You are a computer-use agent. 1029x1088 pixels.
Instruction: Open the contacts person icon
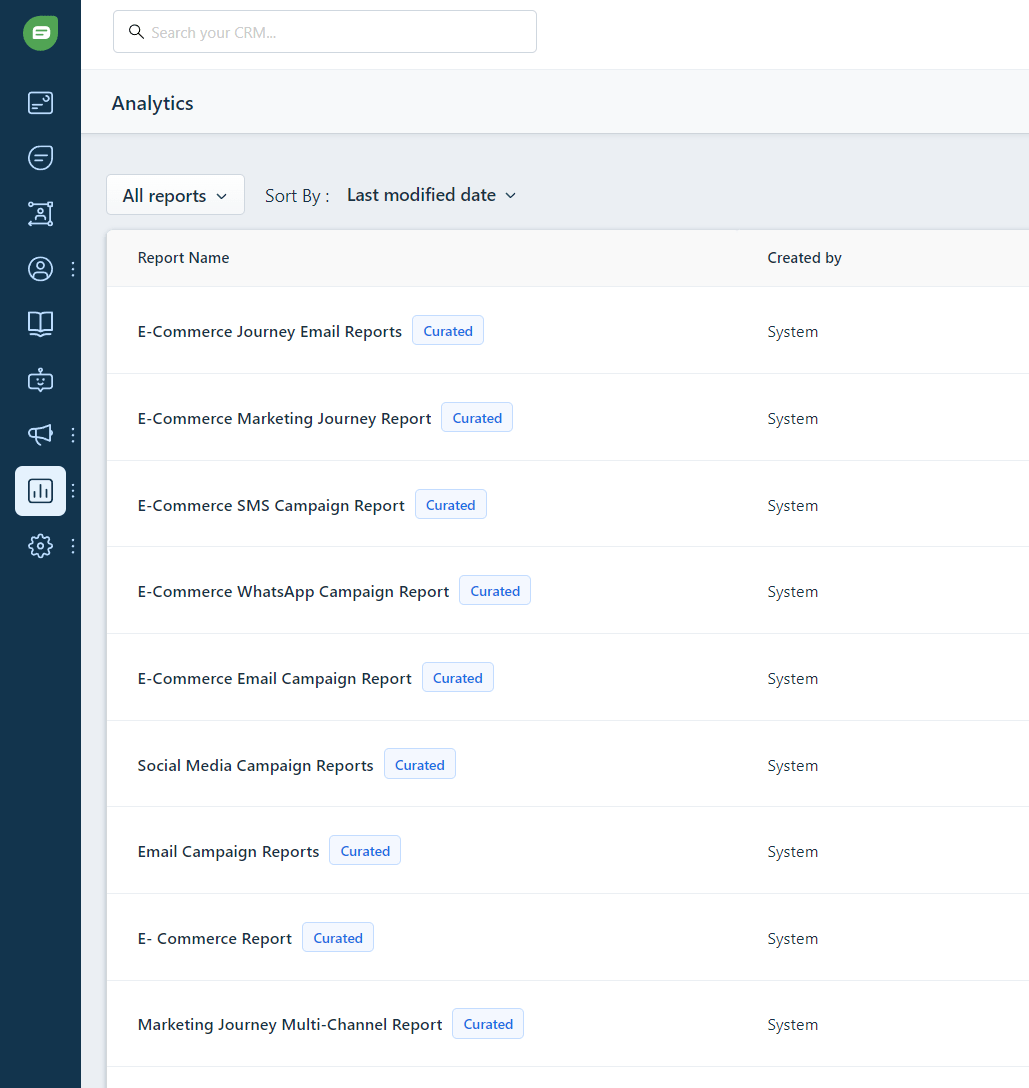[40, 269]
